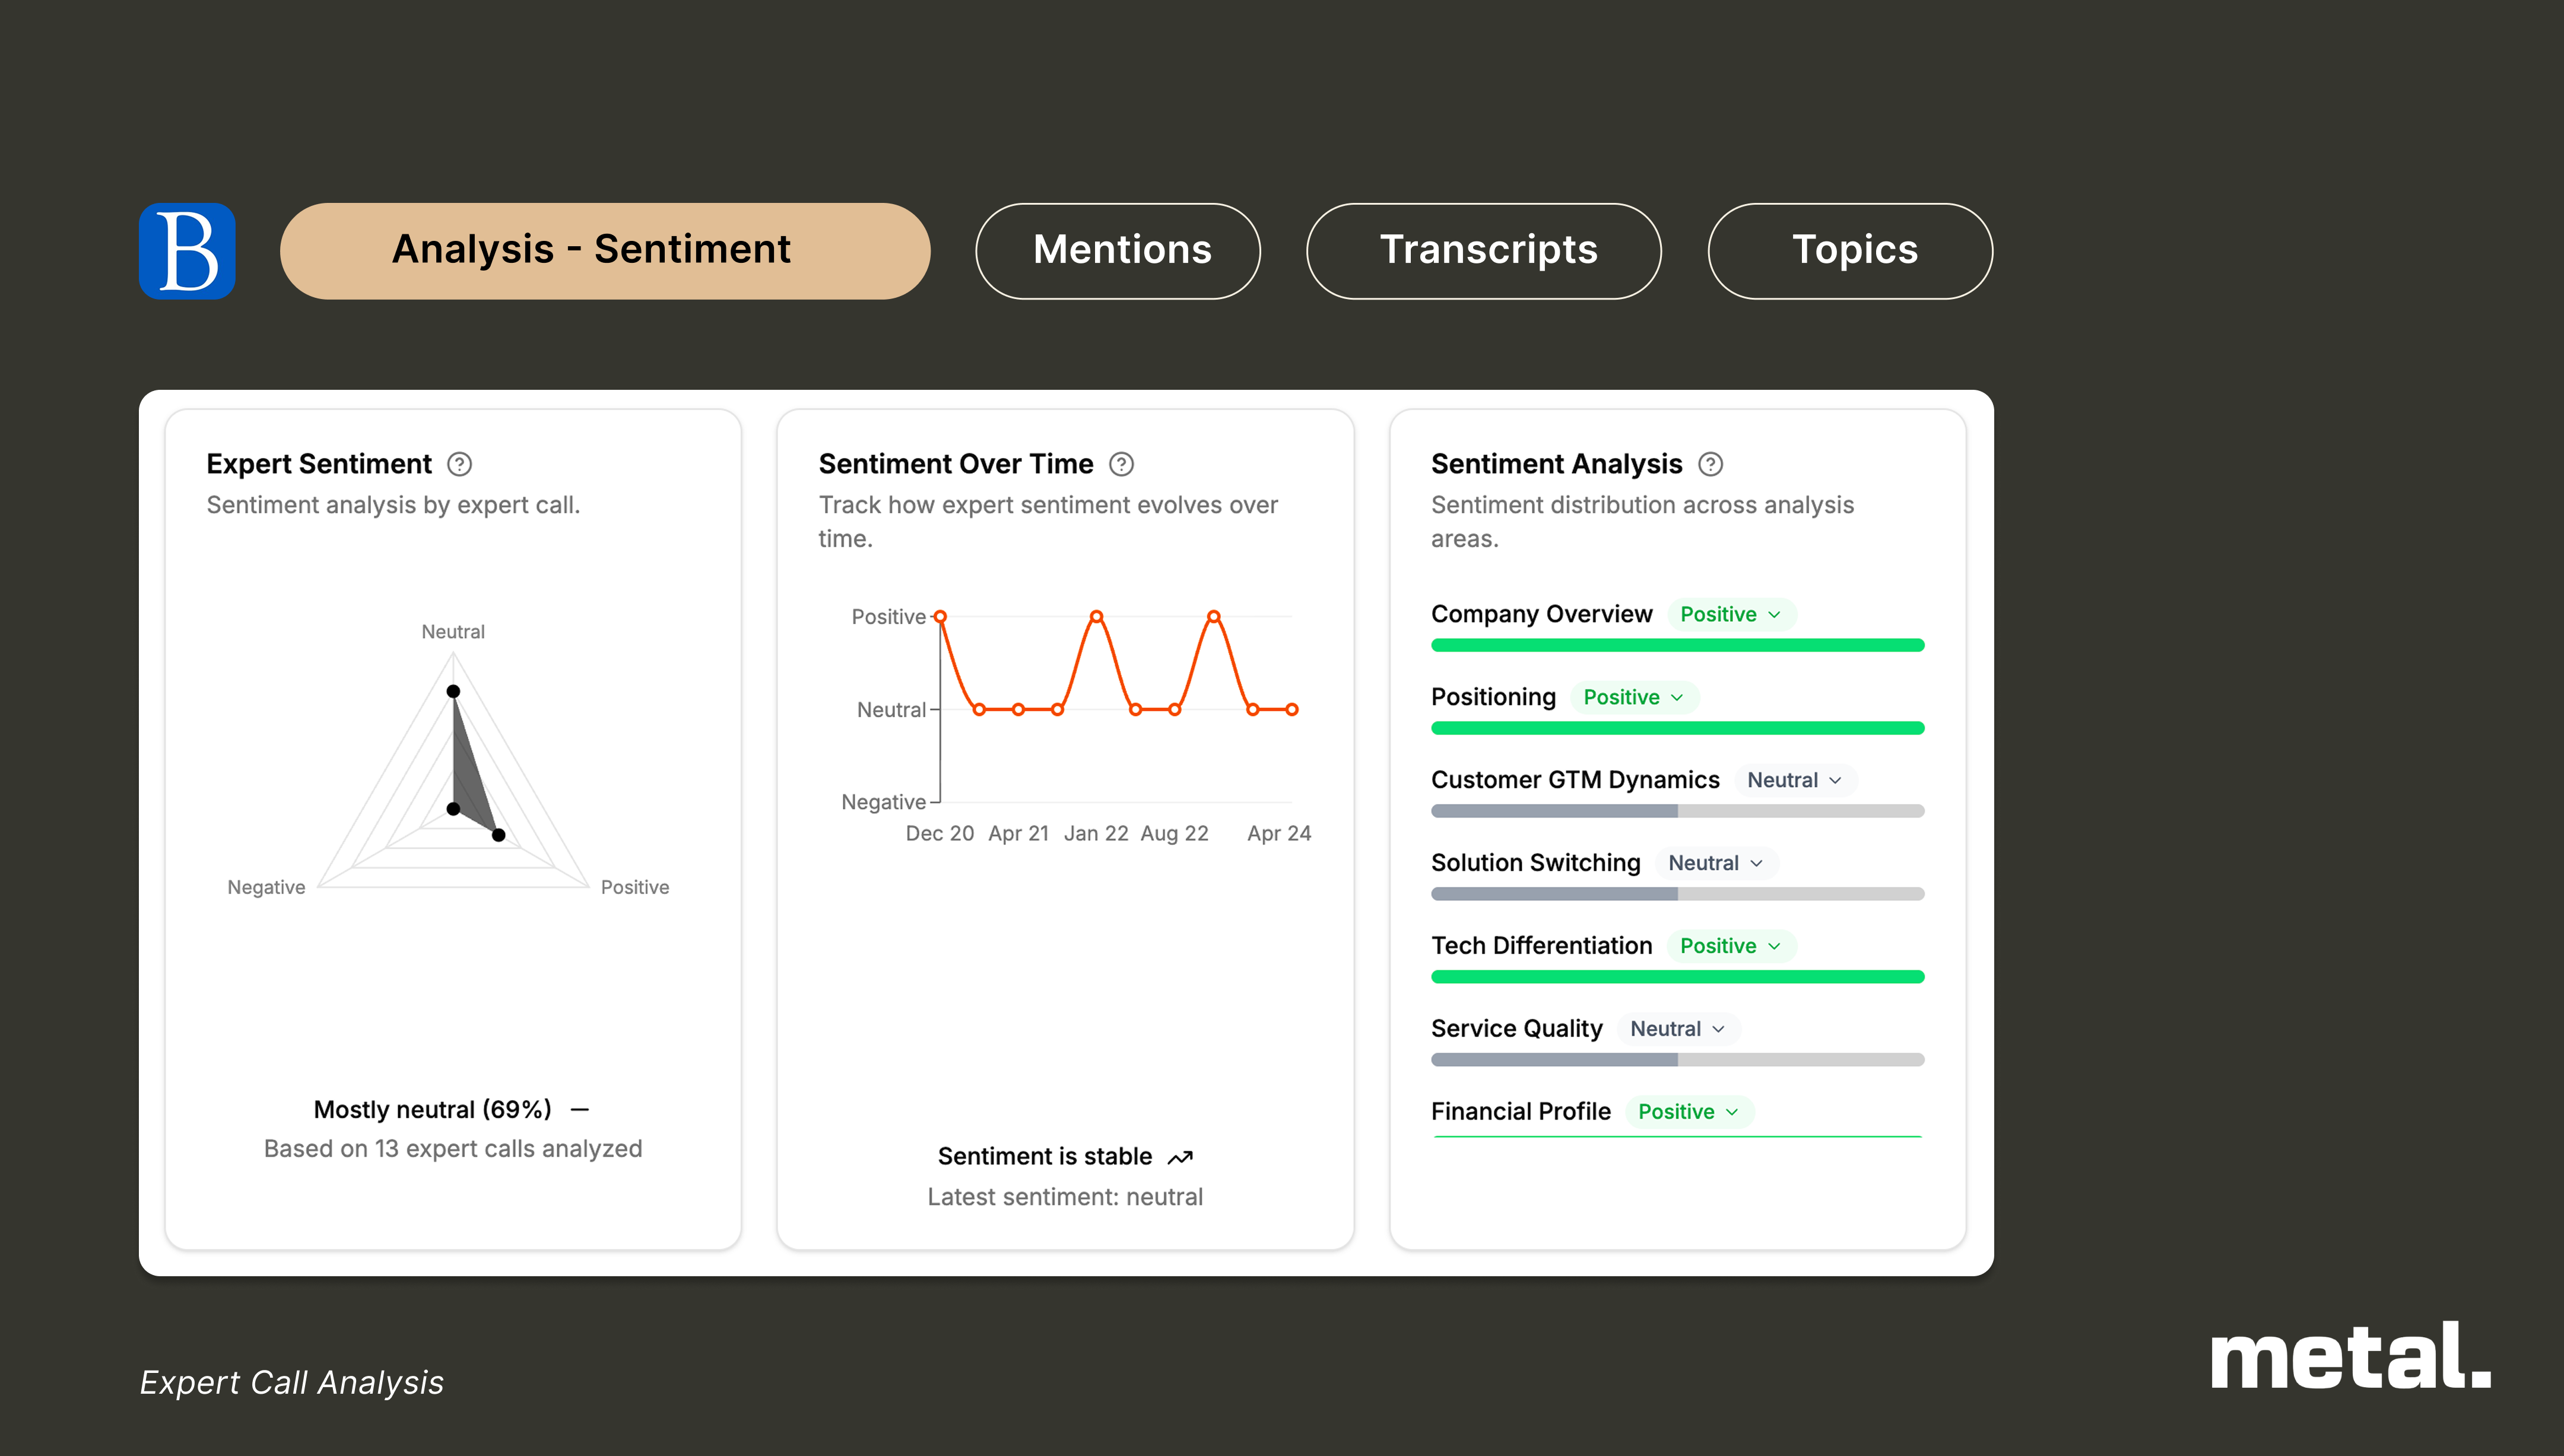
Task: Click the Service Quality label
Action: [1516, 1029]
